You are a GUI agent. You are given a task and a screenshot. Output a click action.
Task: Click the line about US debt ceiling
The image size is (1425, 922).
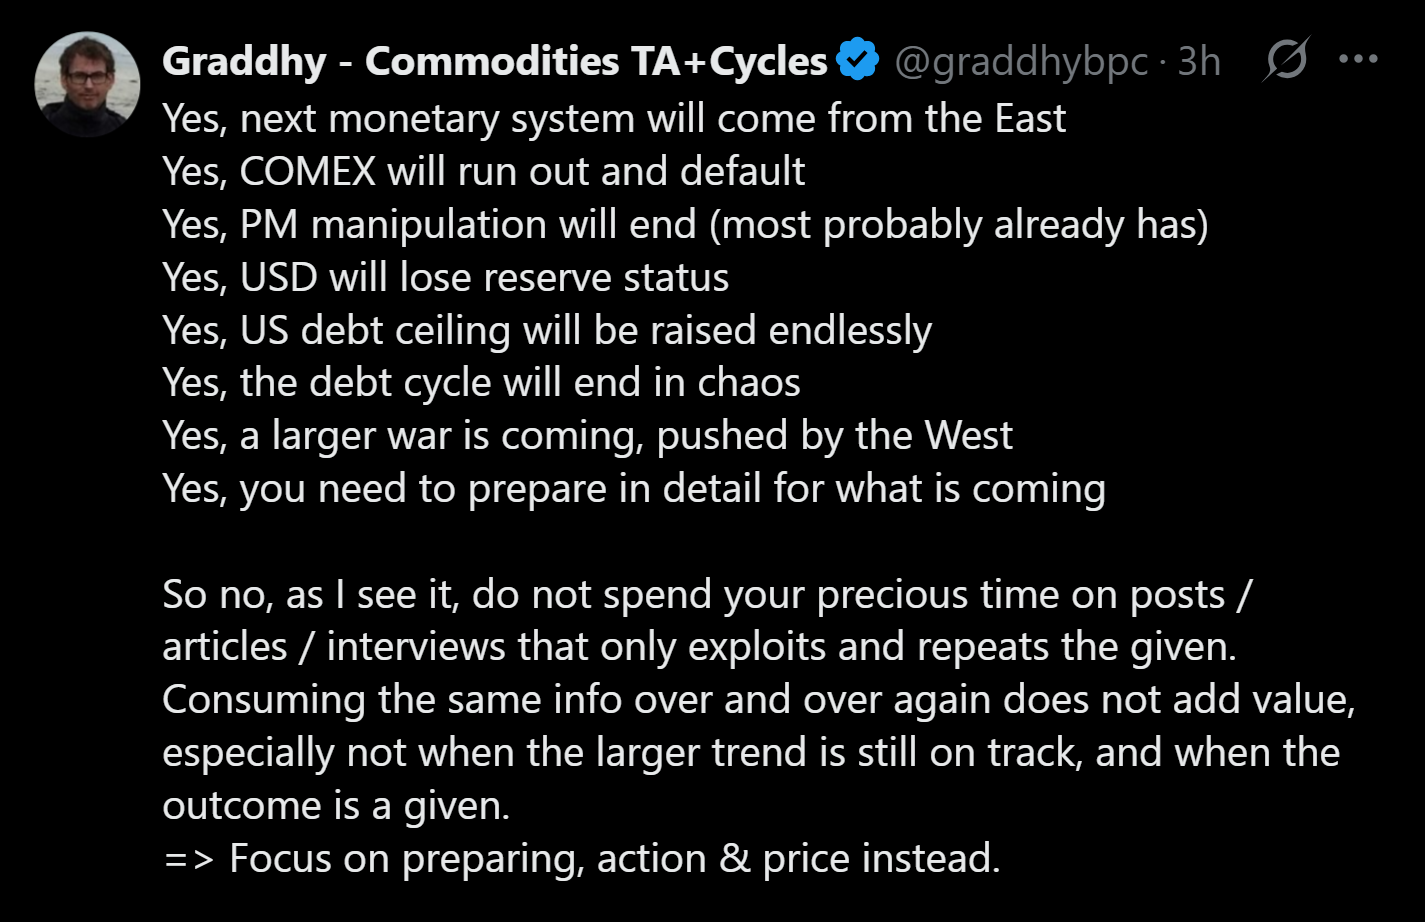coord(547,331)
